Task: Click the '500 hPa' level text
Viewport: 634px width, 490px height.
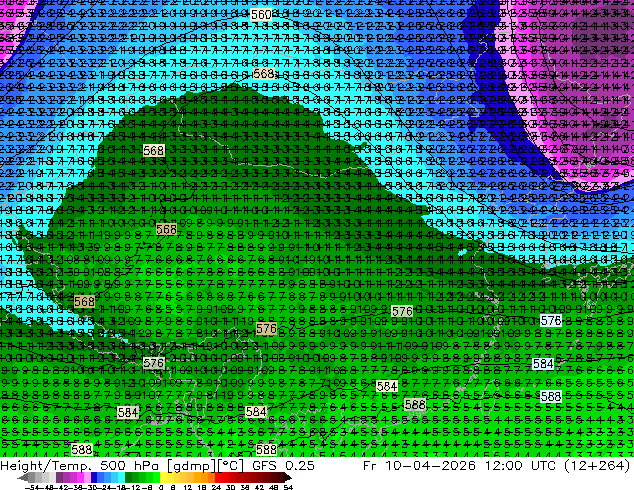Action: click(x=129, y=466)
